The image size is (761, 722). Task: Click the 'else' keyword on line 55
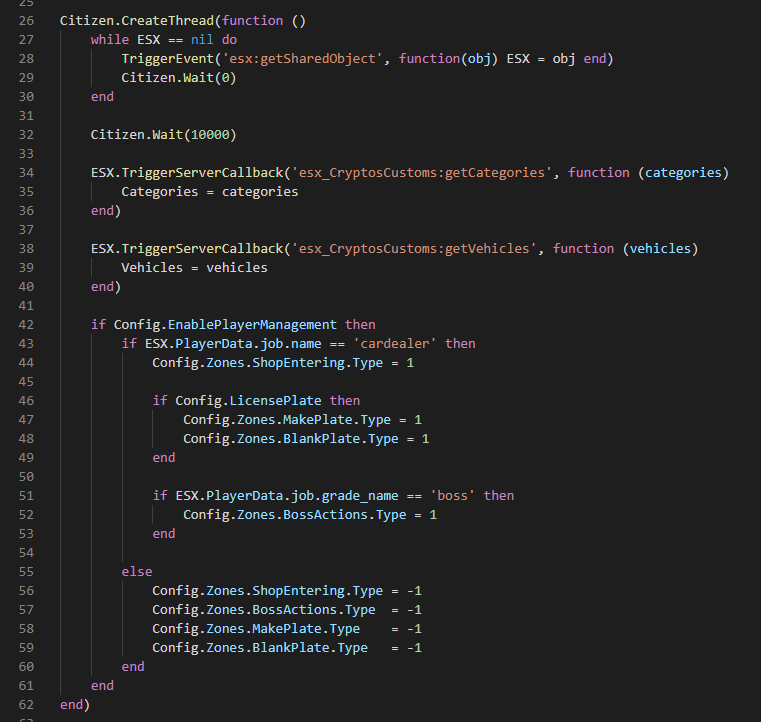pyautogui.click(x=137, y=572)
